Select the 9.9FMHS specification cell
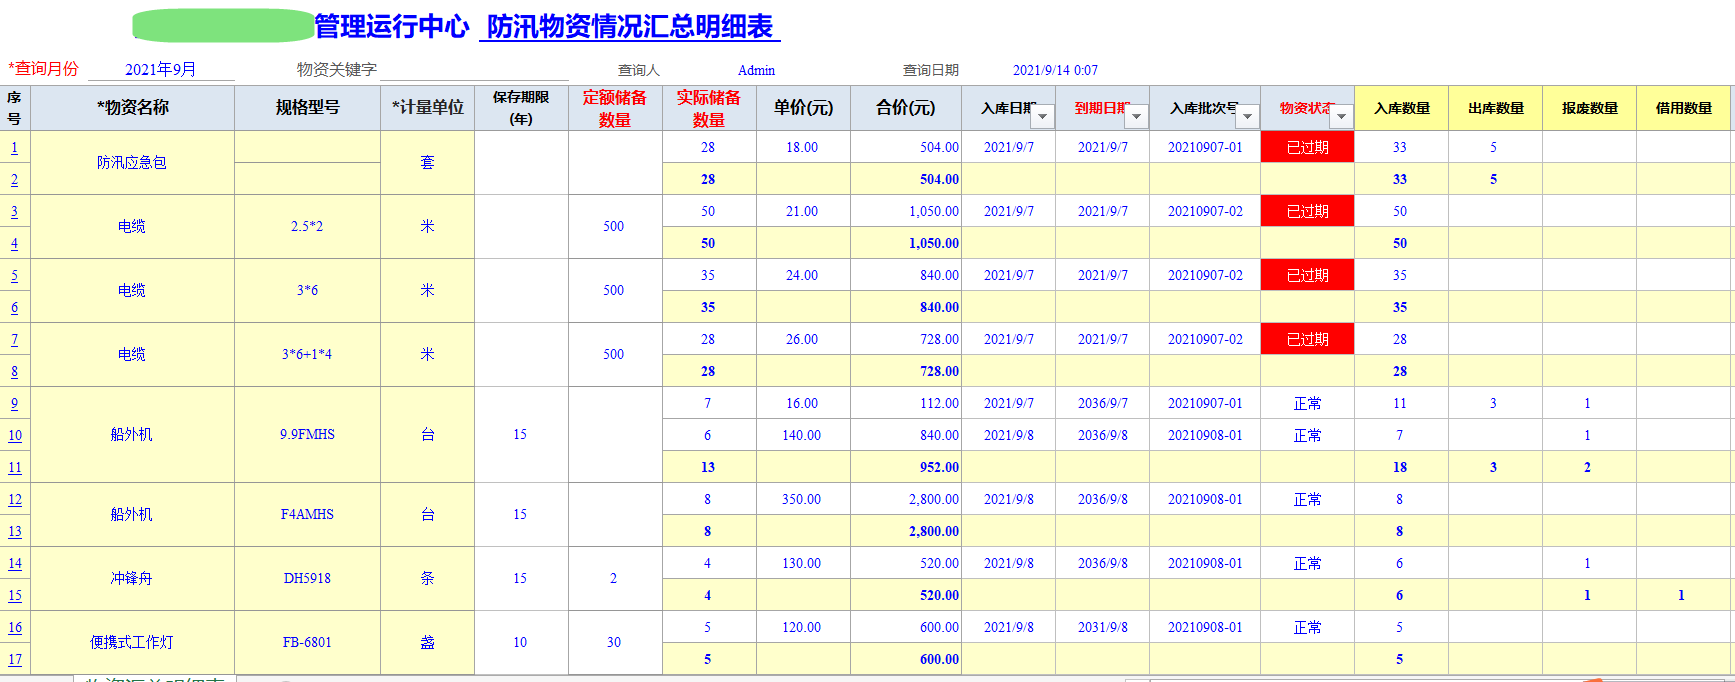Screen dimensions: 1735x682 307,435
